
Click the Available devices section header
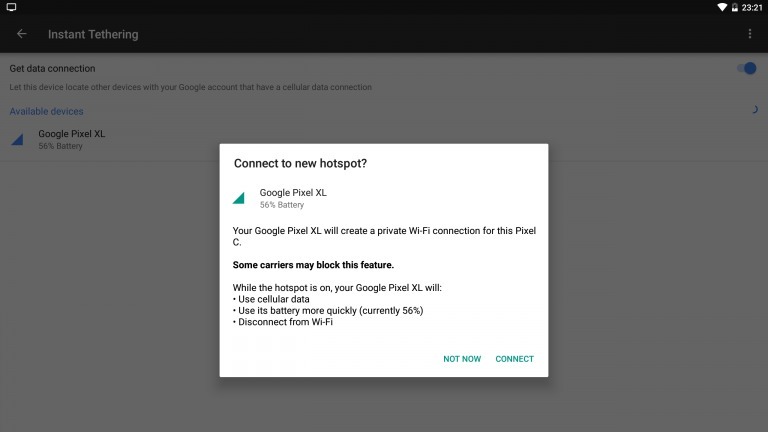pyautogui.click(x=47, y=111)
